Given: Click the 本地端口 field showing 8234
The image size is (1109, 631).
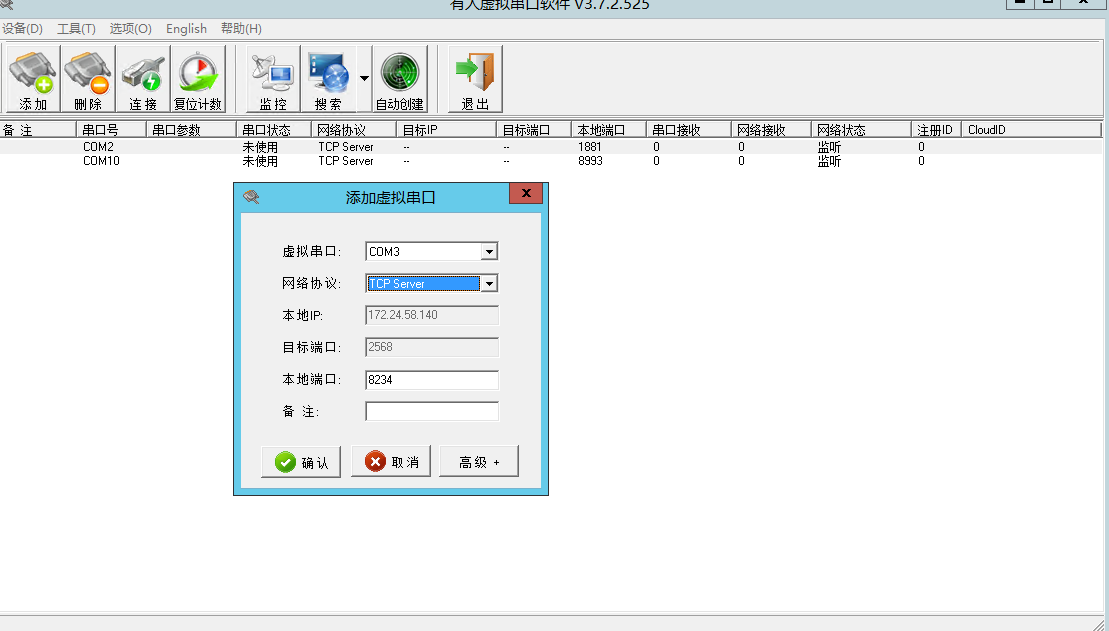Looking at the screenshot, I should pyautogui.click(x=431, y=380).
